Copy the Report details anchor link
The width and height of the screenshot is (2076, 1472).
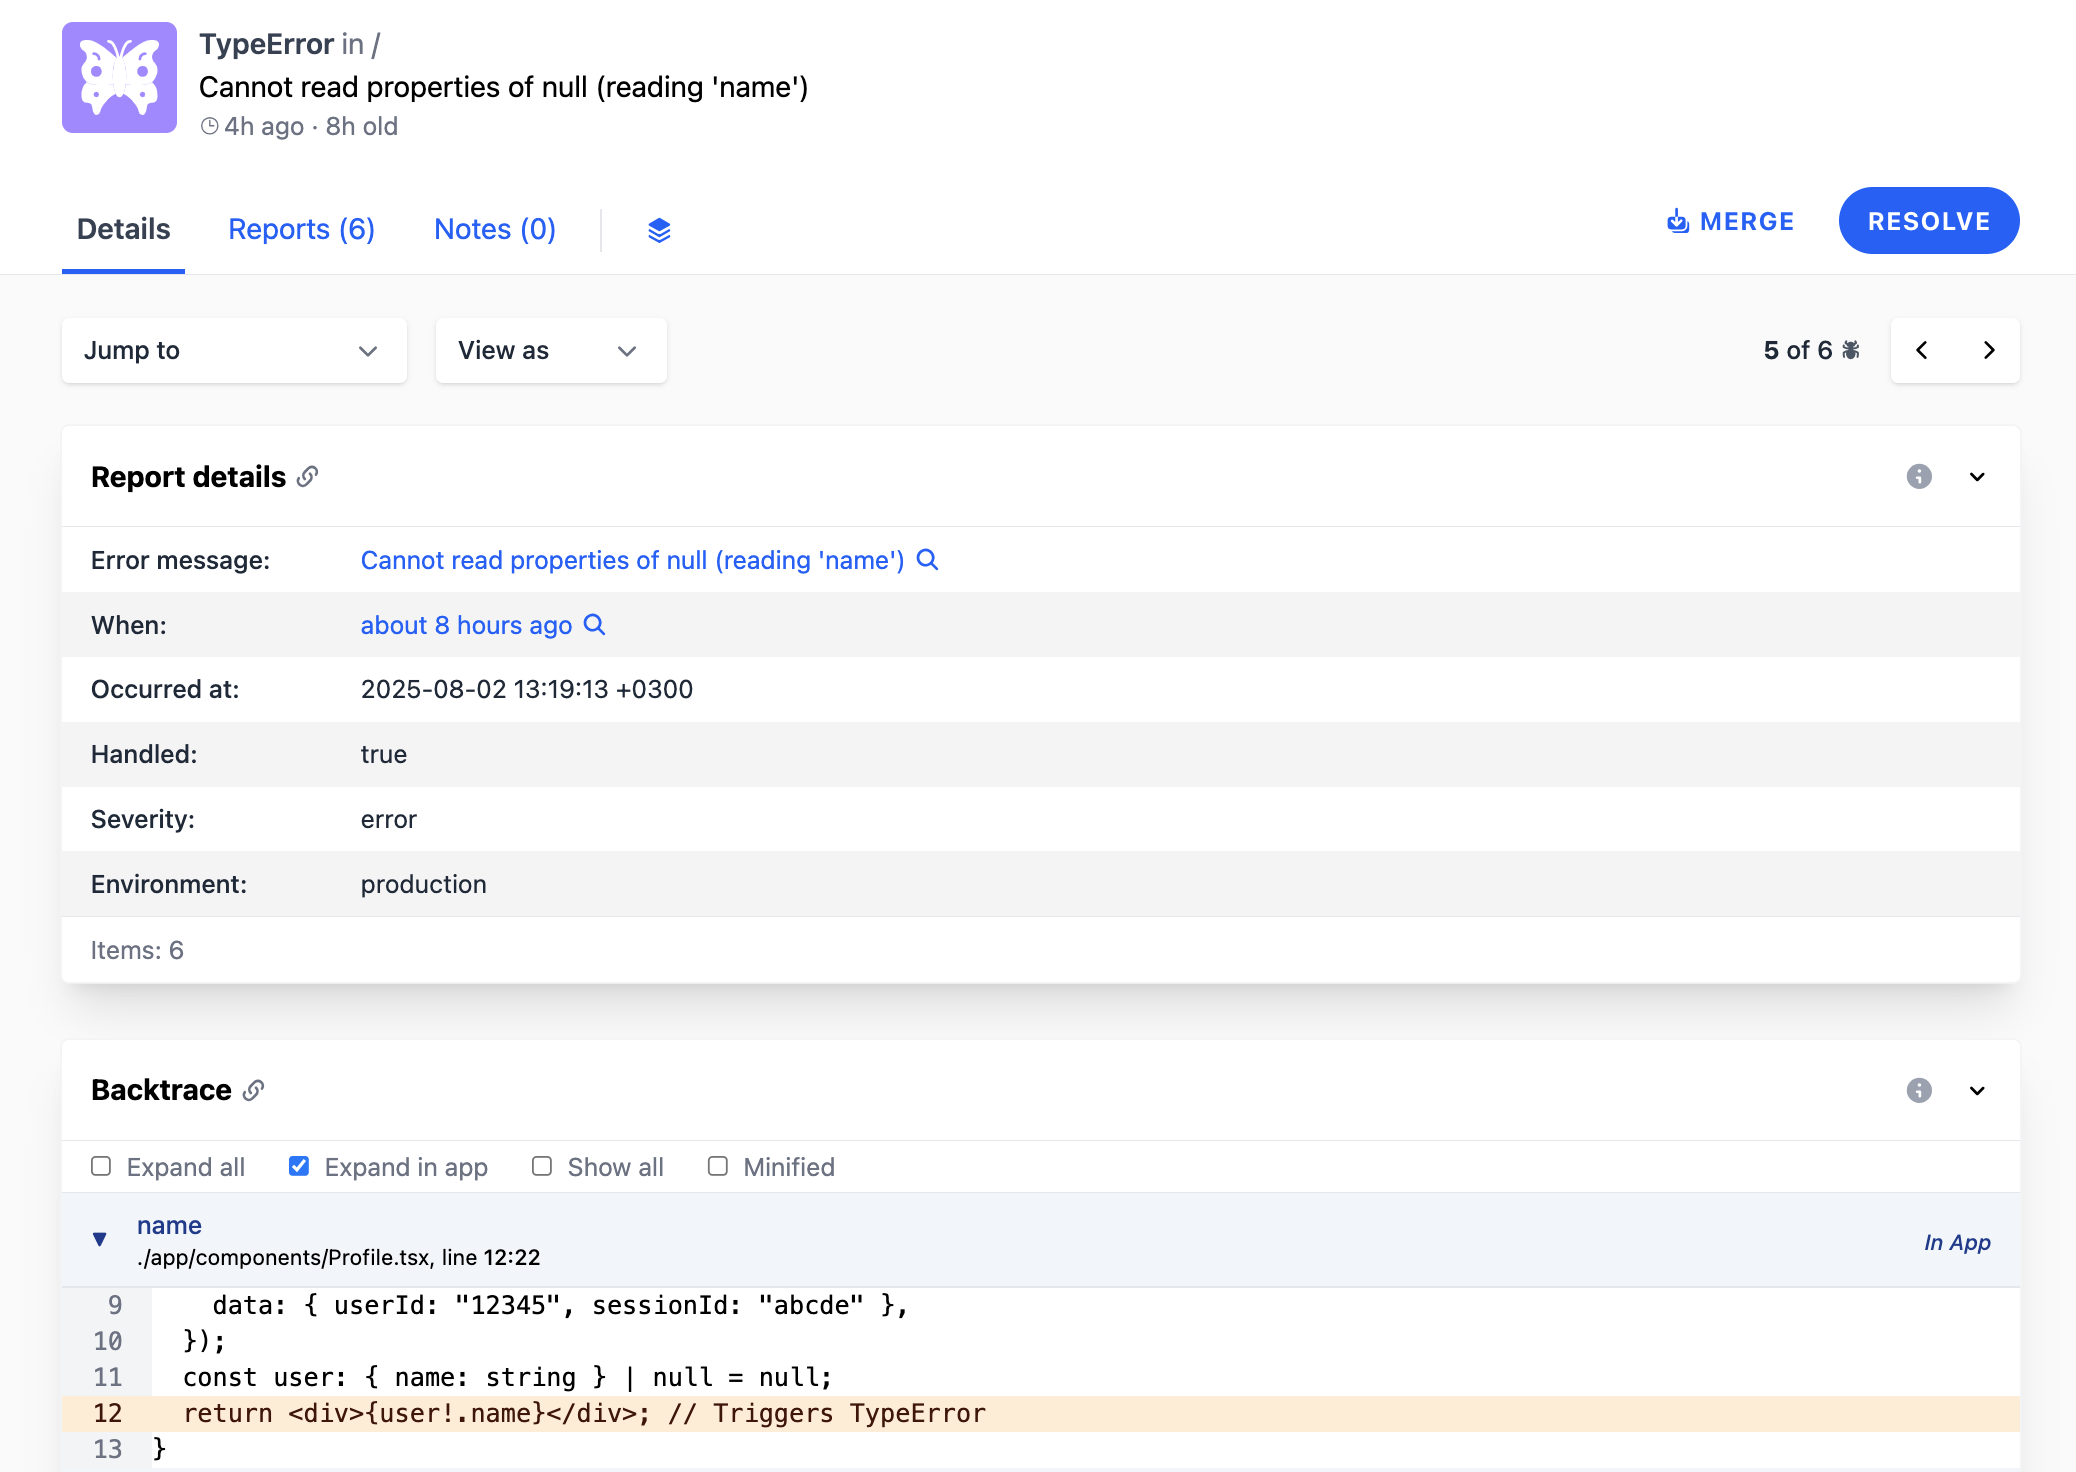pos(308,477)
